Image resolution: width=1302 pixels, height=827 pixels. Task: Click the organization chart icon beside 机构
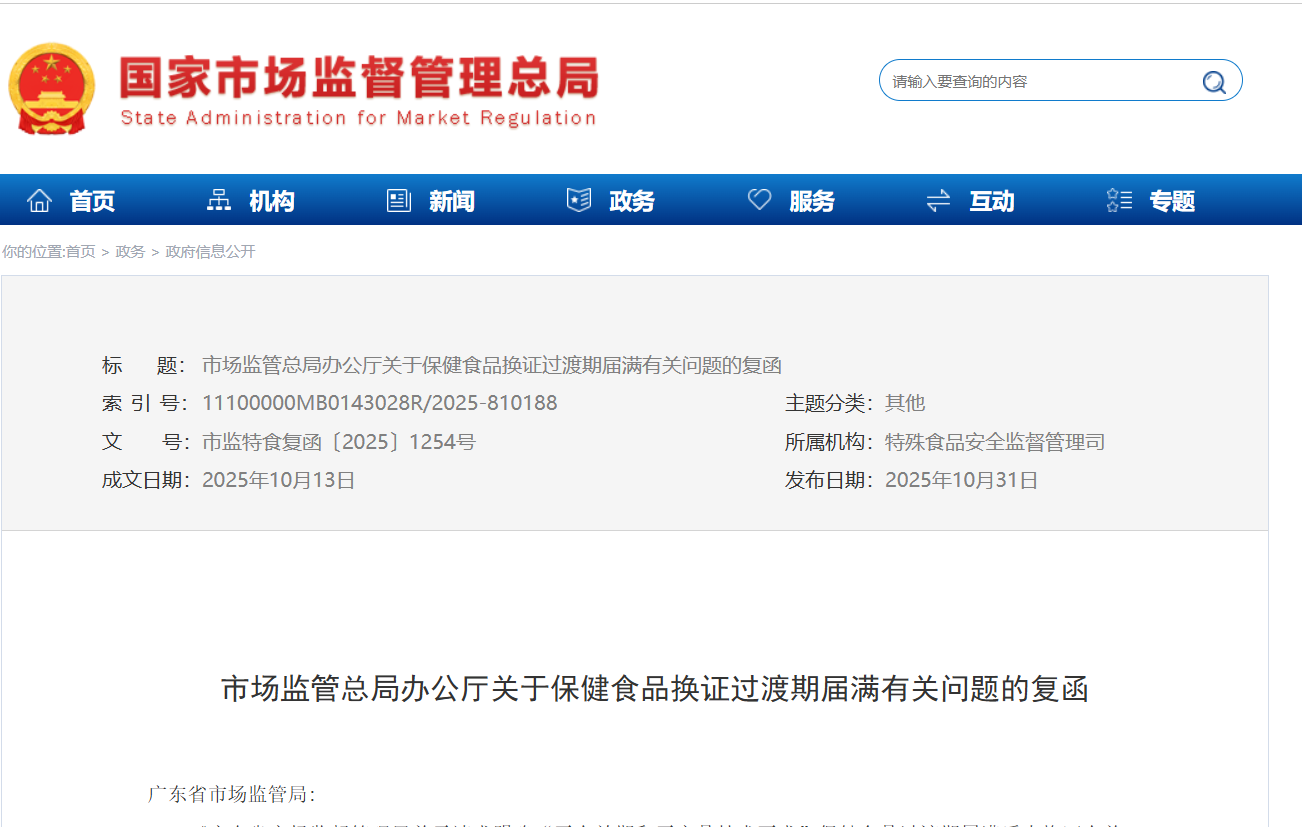218,199
